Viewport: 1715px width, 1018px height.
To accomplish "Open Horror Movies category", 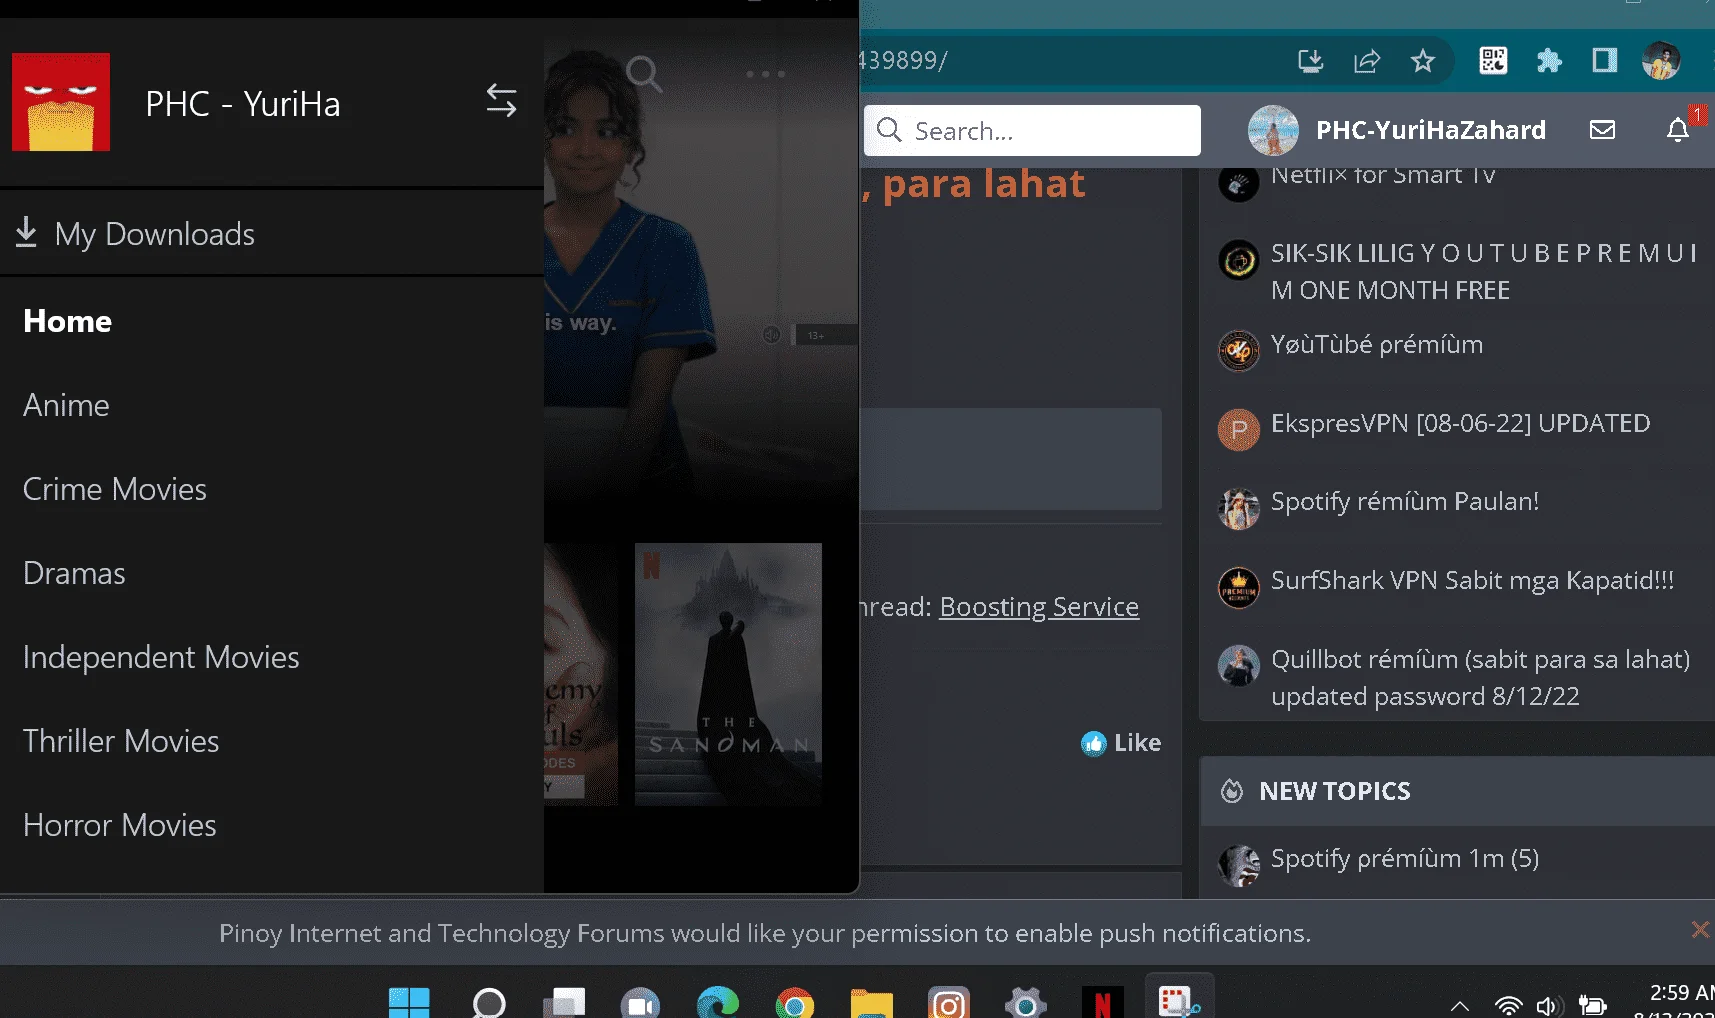I will point(120,825).
